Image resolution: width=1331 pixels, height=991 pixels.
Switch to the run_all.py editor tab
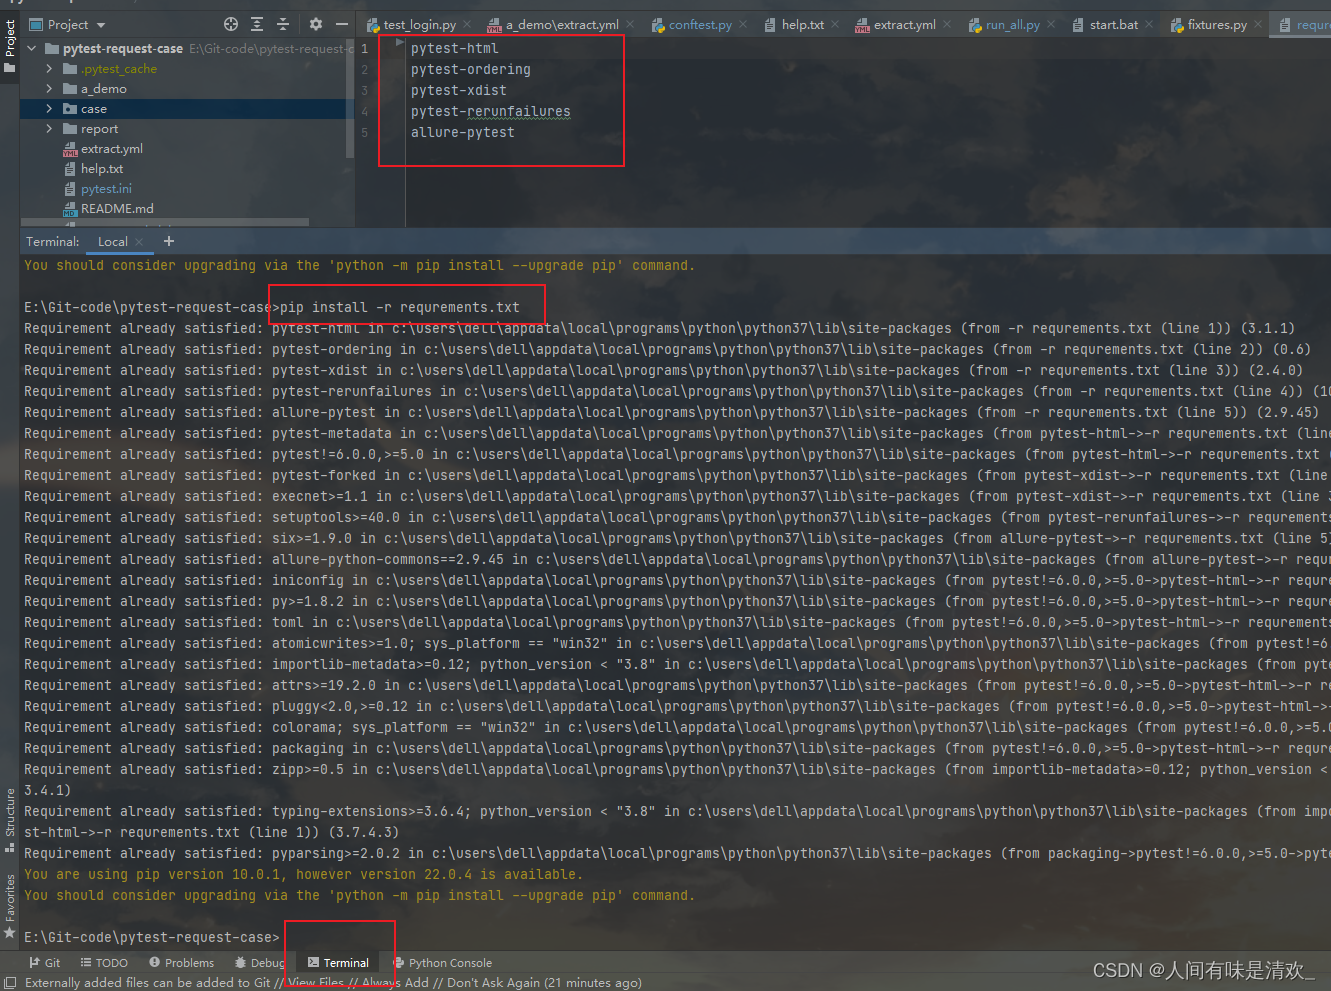click(1012, 25)
